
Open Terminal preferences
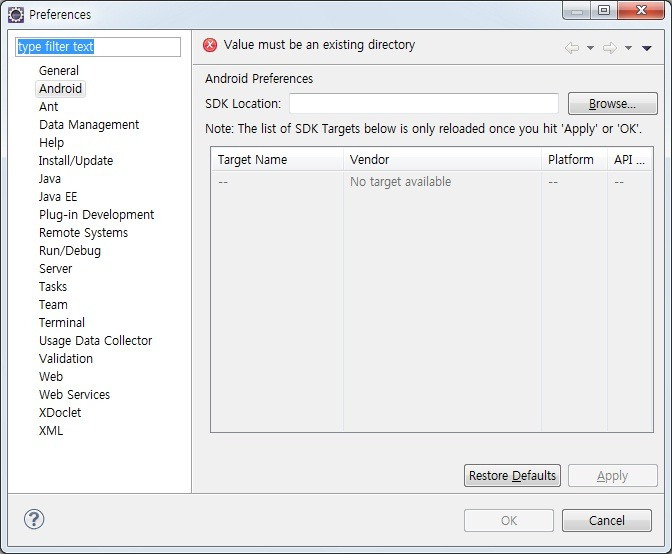(62, 323)
